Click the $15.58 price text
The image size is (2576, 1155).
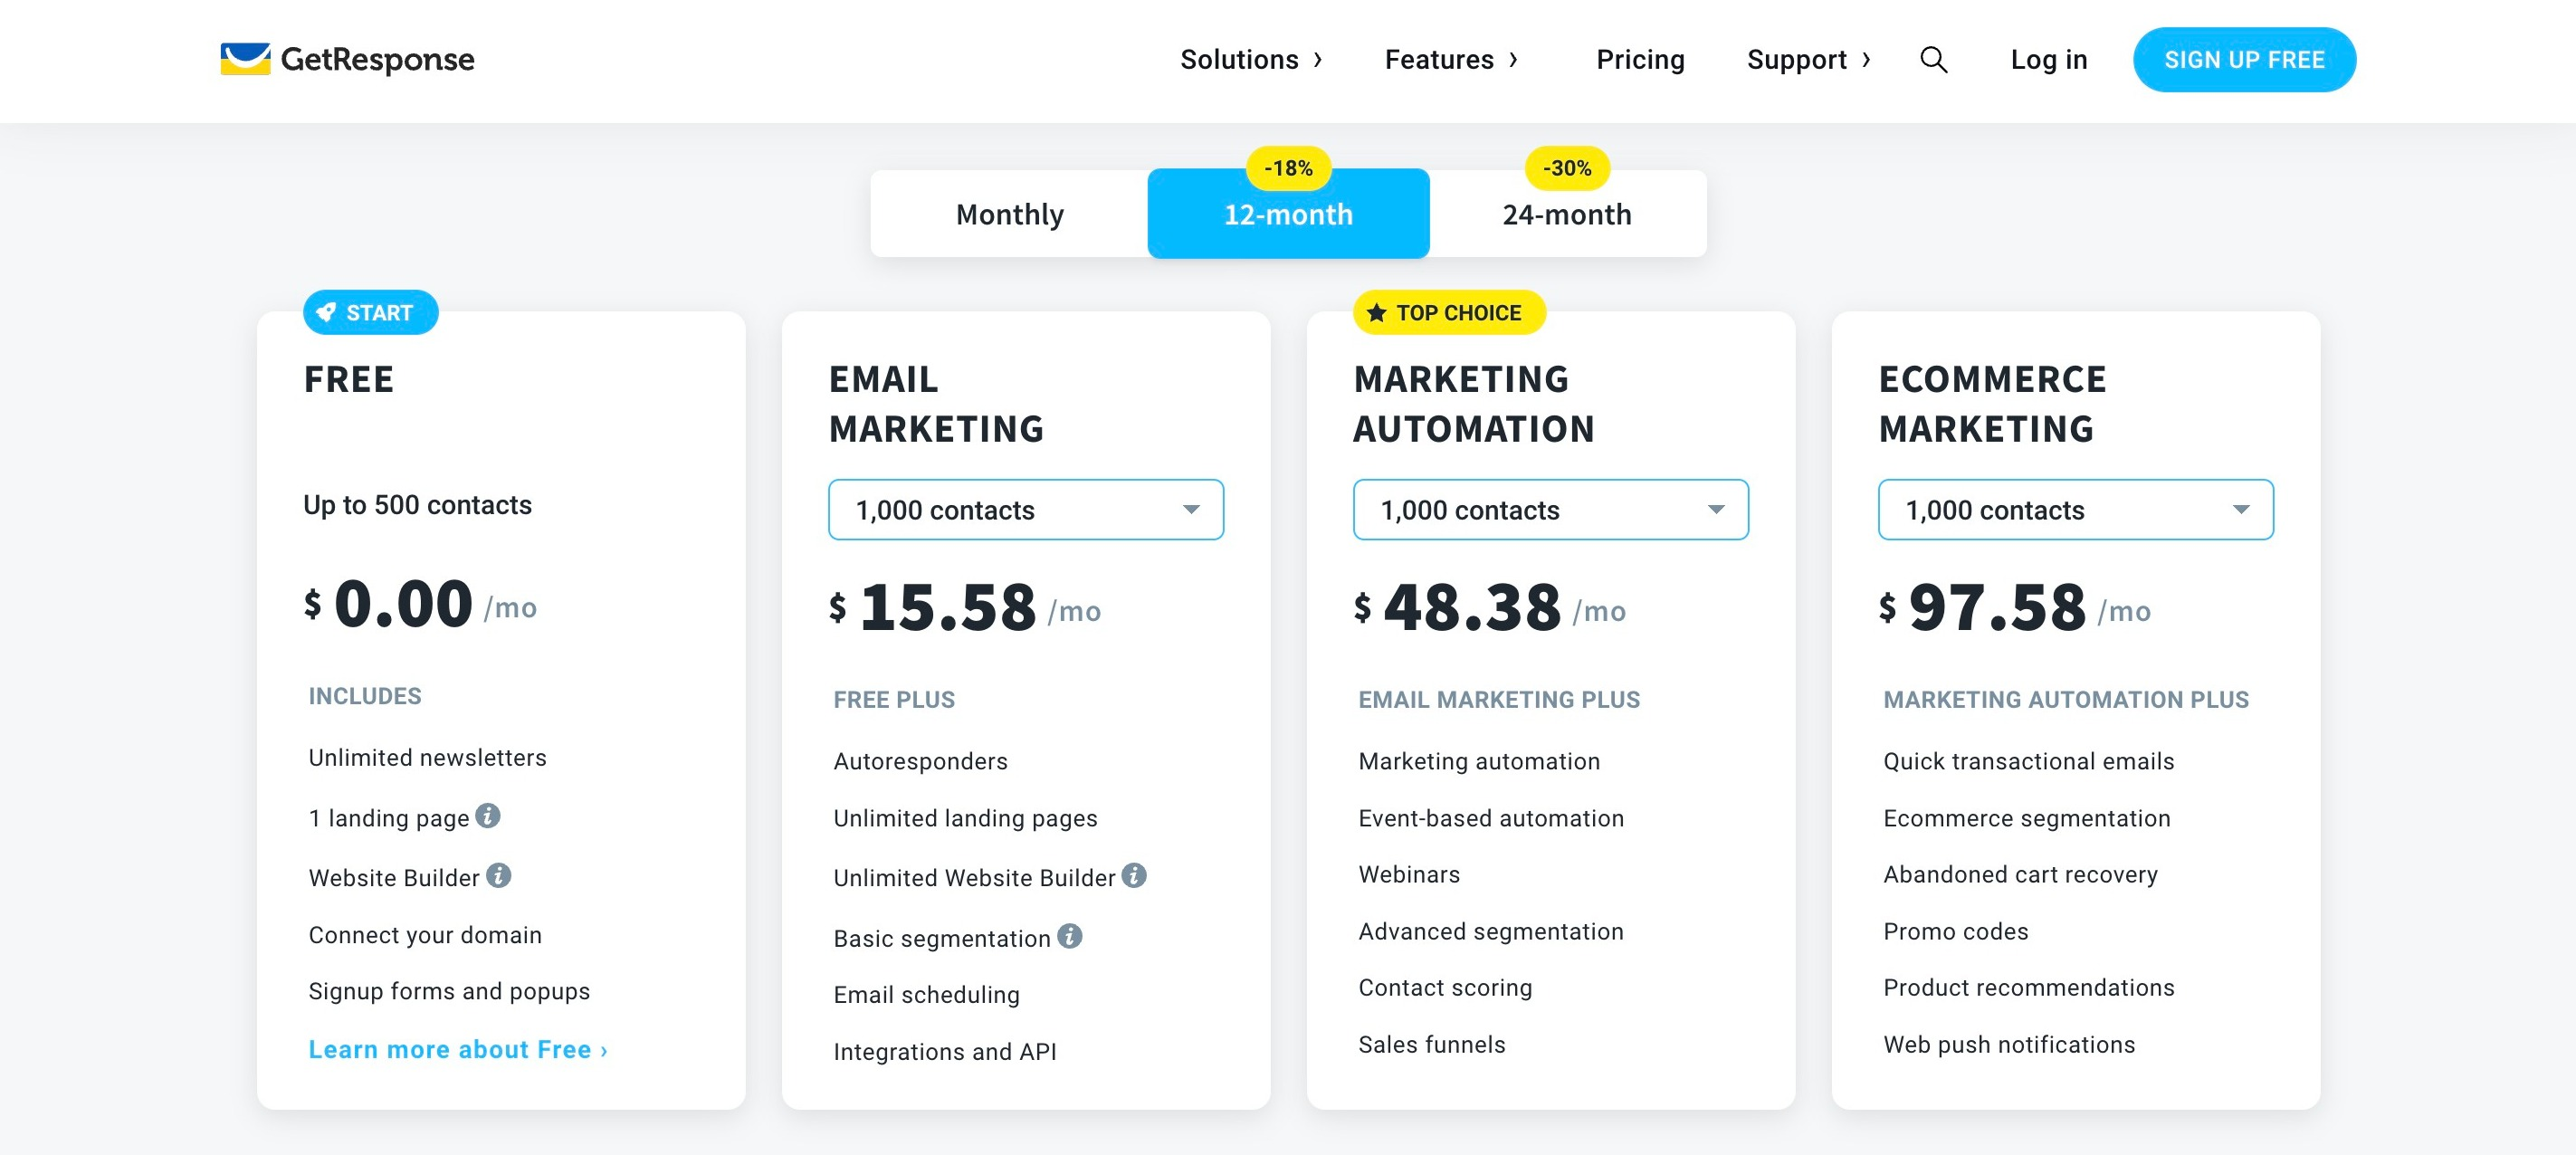click(965, 607)
